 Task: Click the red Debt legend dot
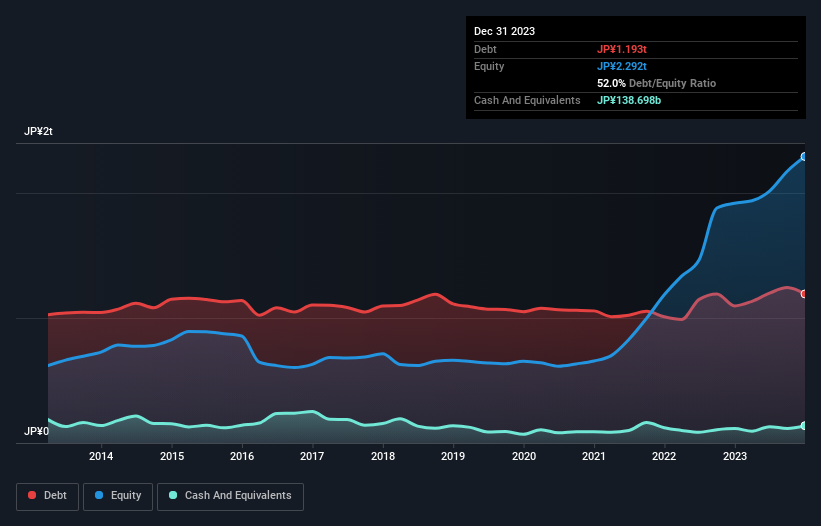coord(32,495)
